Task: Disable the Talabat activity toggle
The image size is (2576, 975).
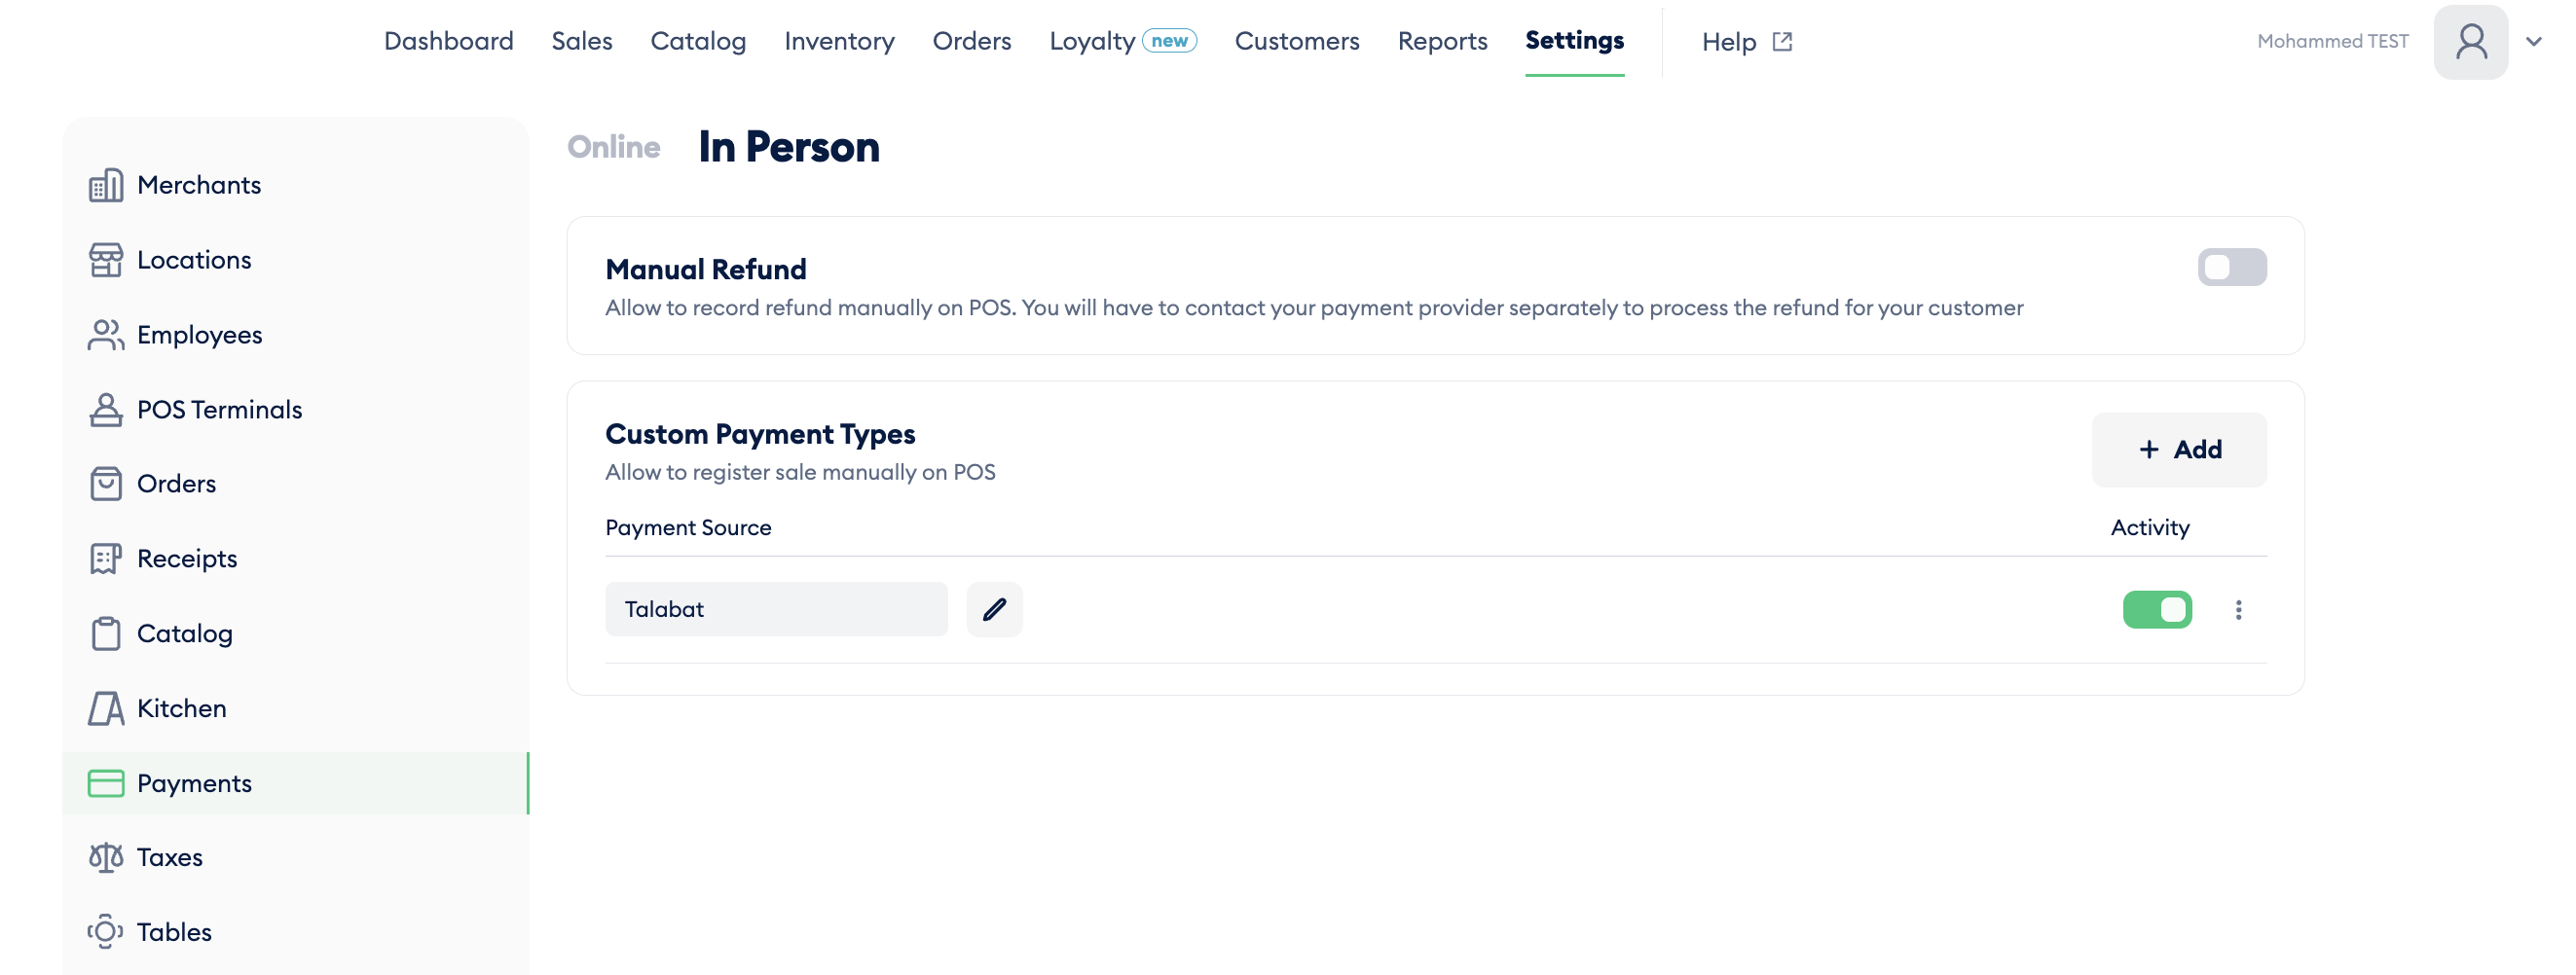Action: coord(2157,610)
